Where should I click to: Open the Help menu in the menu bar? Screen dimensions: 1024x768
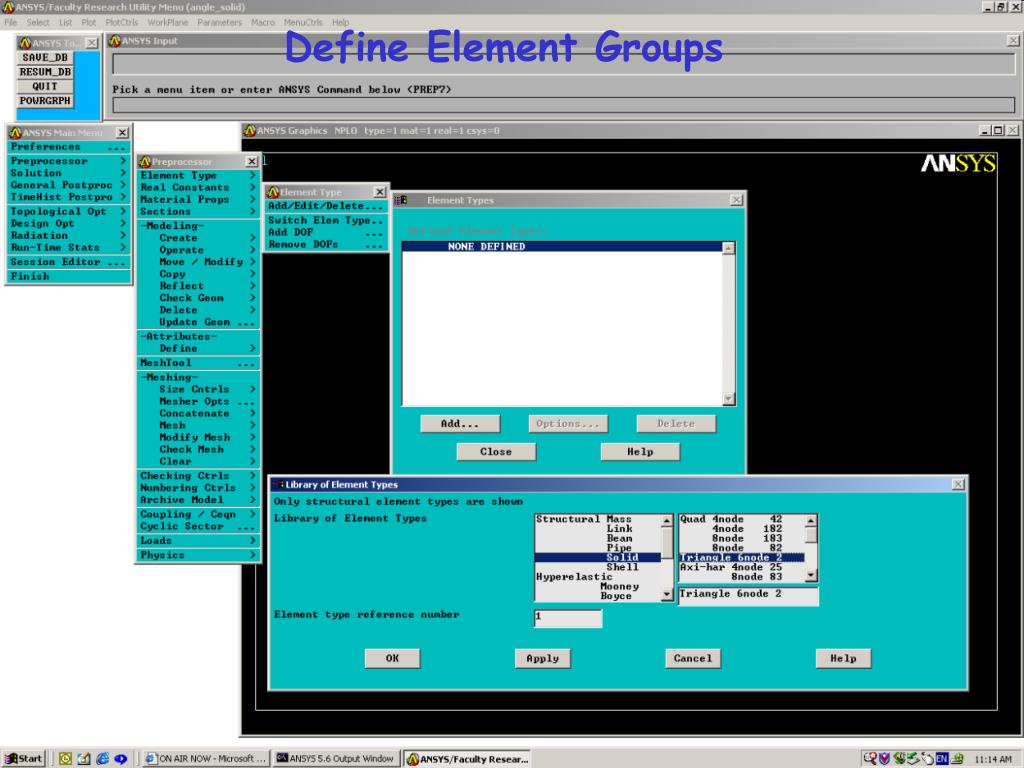[340, 22]
